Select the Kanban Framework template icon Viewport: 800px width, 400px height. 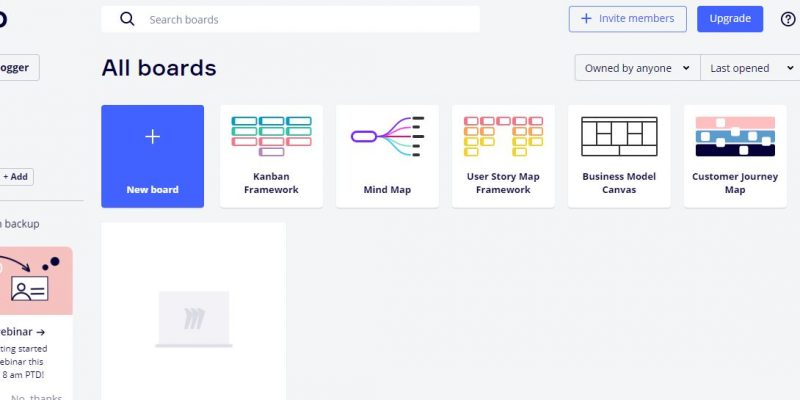tap(271, 137)
